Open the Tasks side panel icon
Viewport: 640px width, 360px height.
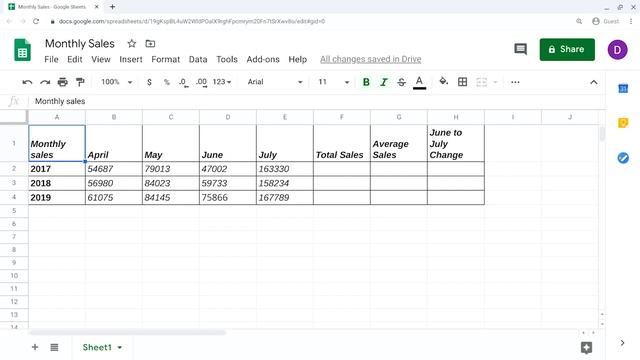623,158
